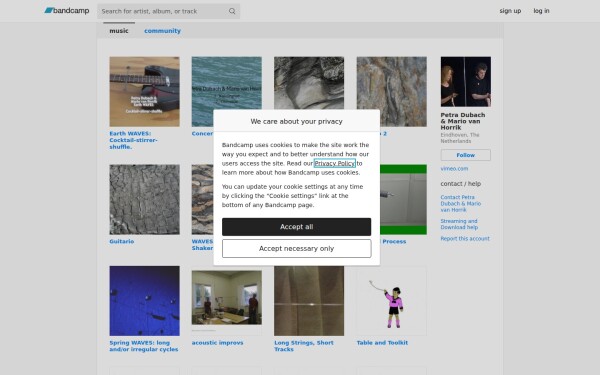The width and height of the screenshot is (600, 375).
Task: Open Earth WAVES: Cocktail-stirrer-shuffle title link
Action: pos(133,140)
